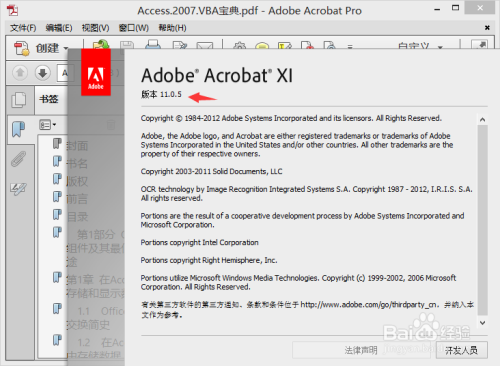Click the sticky note comment icon
This screenshot has width=500, height=366.
click(262, 45)
